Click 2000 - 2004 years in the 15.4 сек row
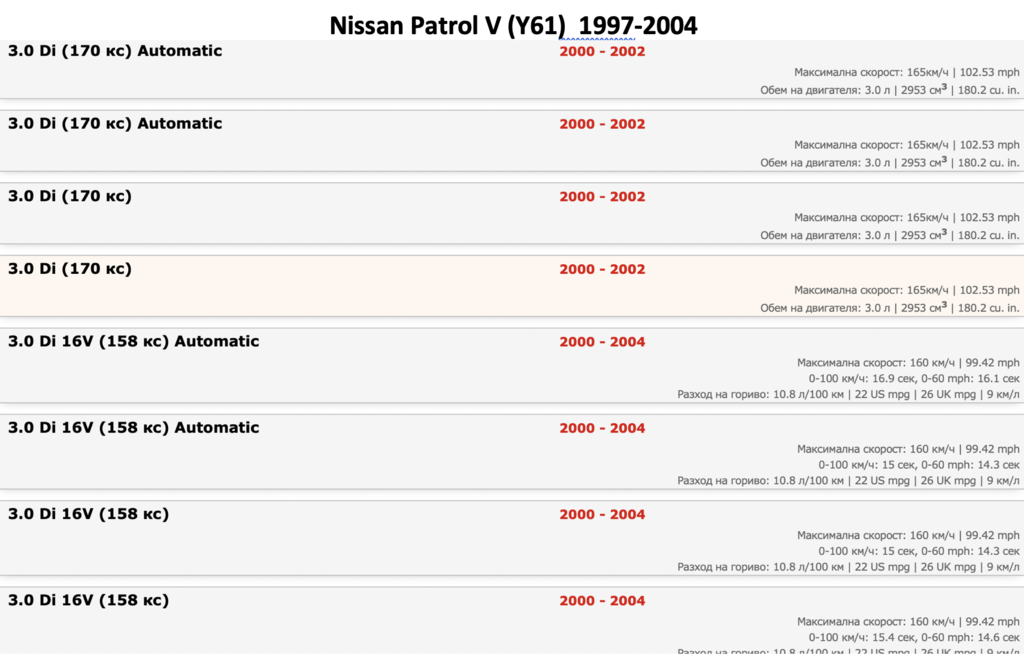1024x658 pixels. (x=602, y=601)
